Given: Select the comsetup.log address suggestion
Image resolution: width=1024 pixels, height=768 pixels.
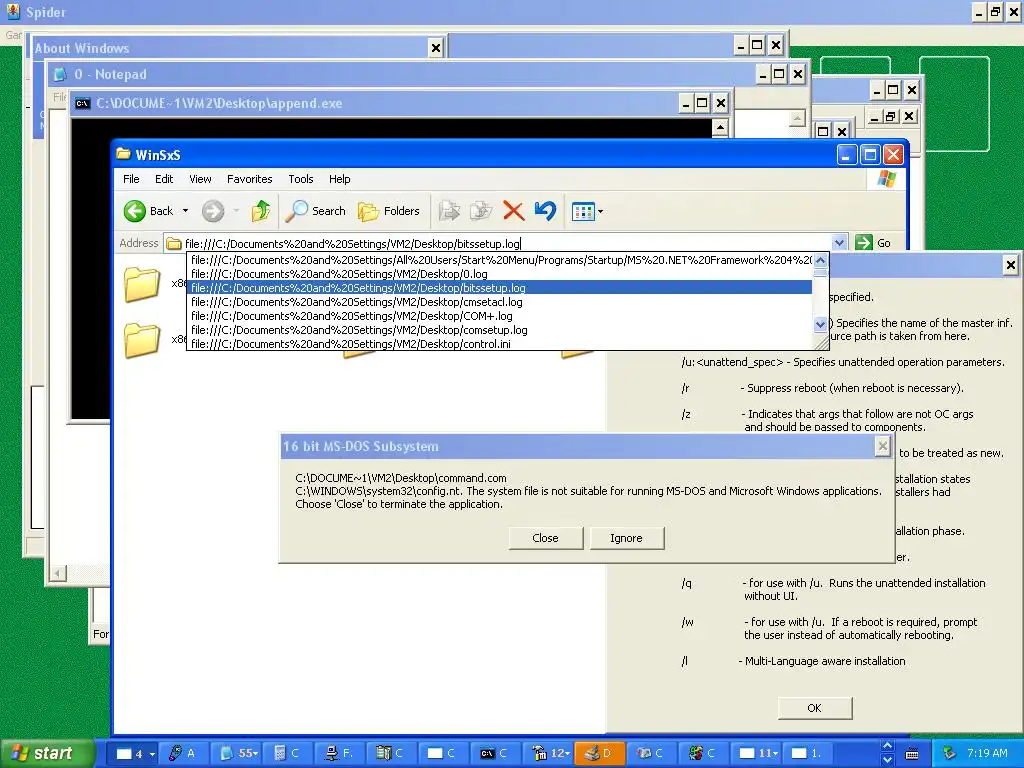Looking at the screenshot, I should tap(500, 330).
